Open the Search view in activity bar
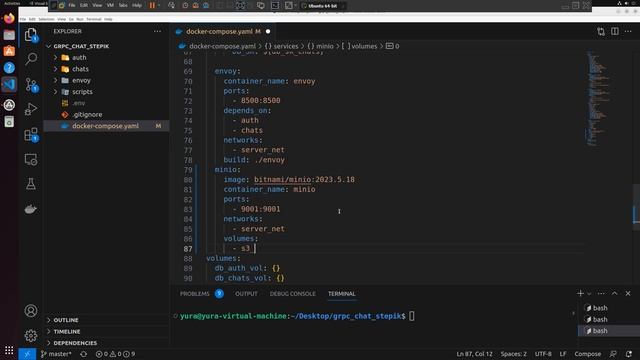 (31, 59)
